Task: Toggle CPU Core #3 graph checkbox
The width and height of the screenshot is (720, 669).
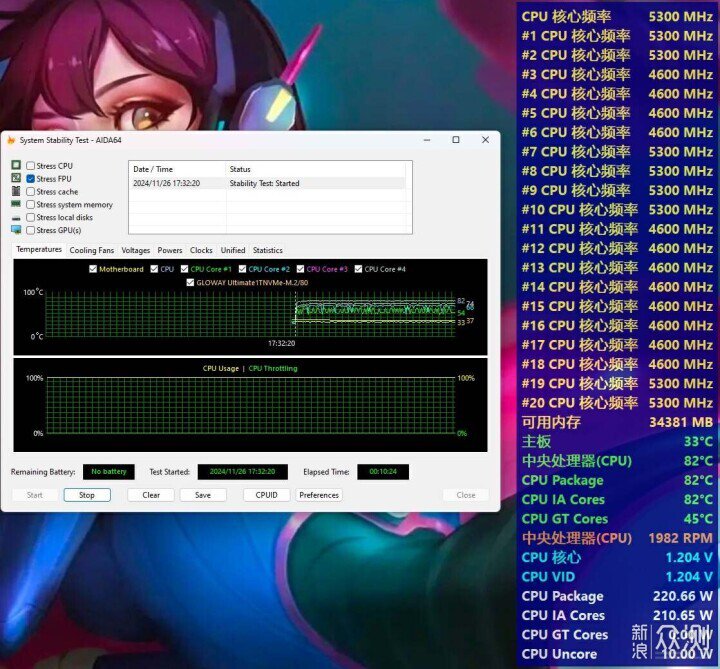Action: pos(300,269)
